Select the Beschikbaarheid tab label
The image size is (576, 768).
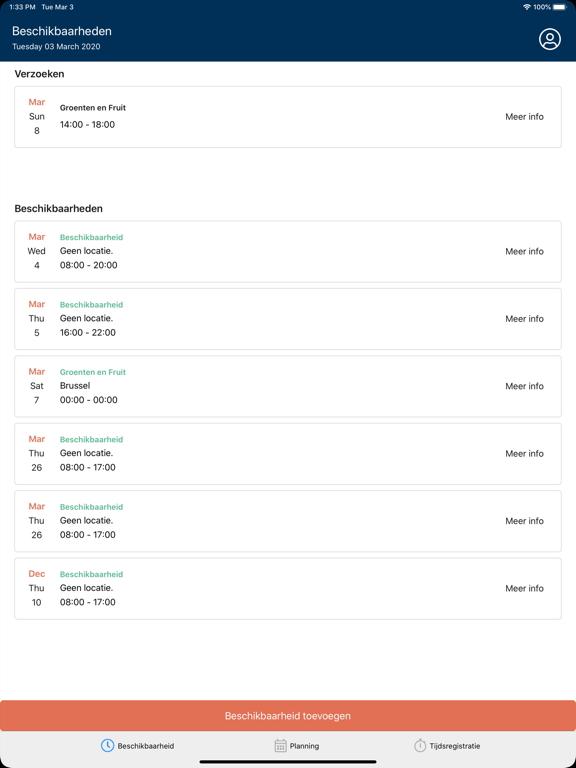coord(145,746)
